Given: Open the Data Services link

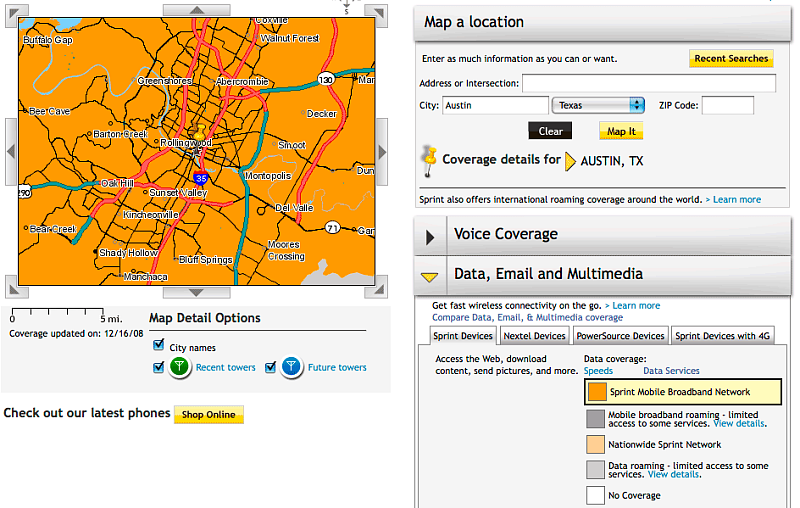Looking at the screenshot, I should pos(671,371).
